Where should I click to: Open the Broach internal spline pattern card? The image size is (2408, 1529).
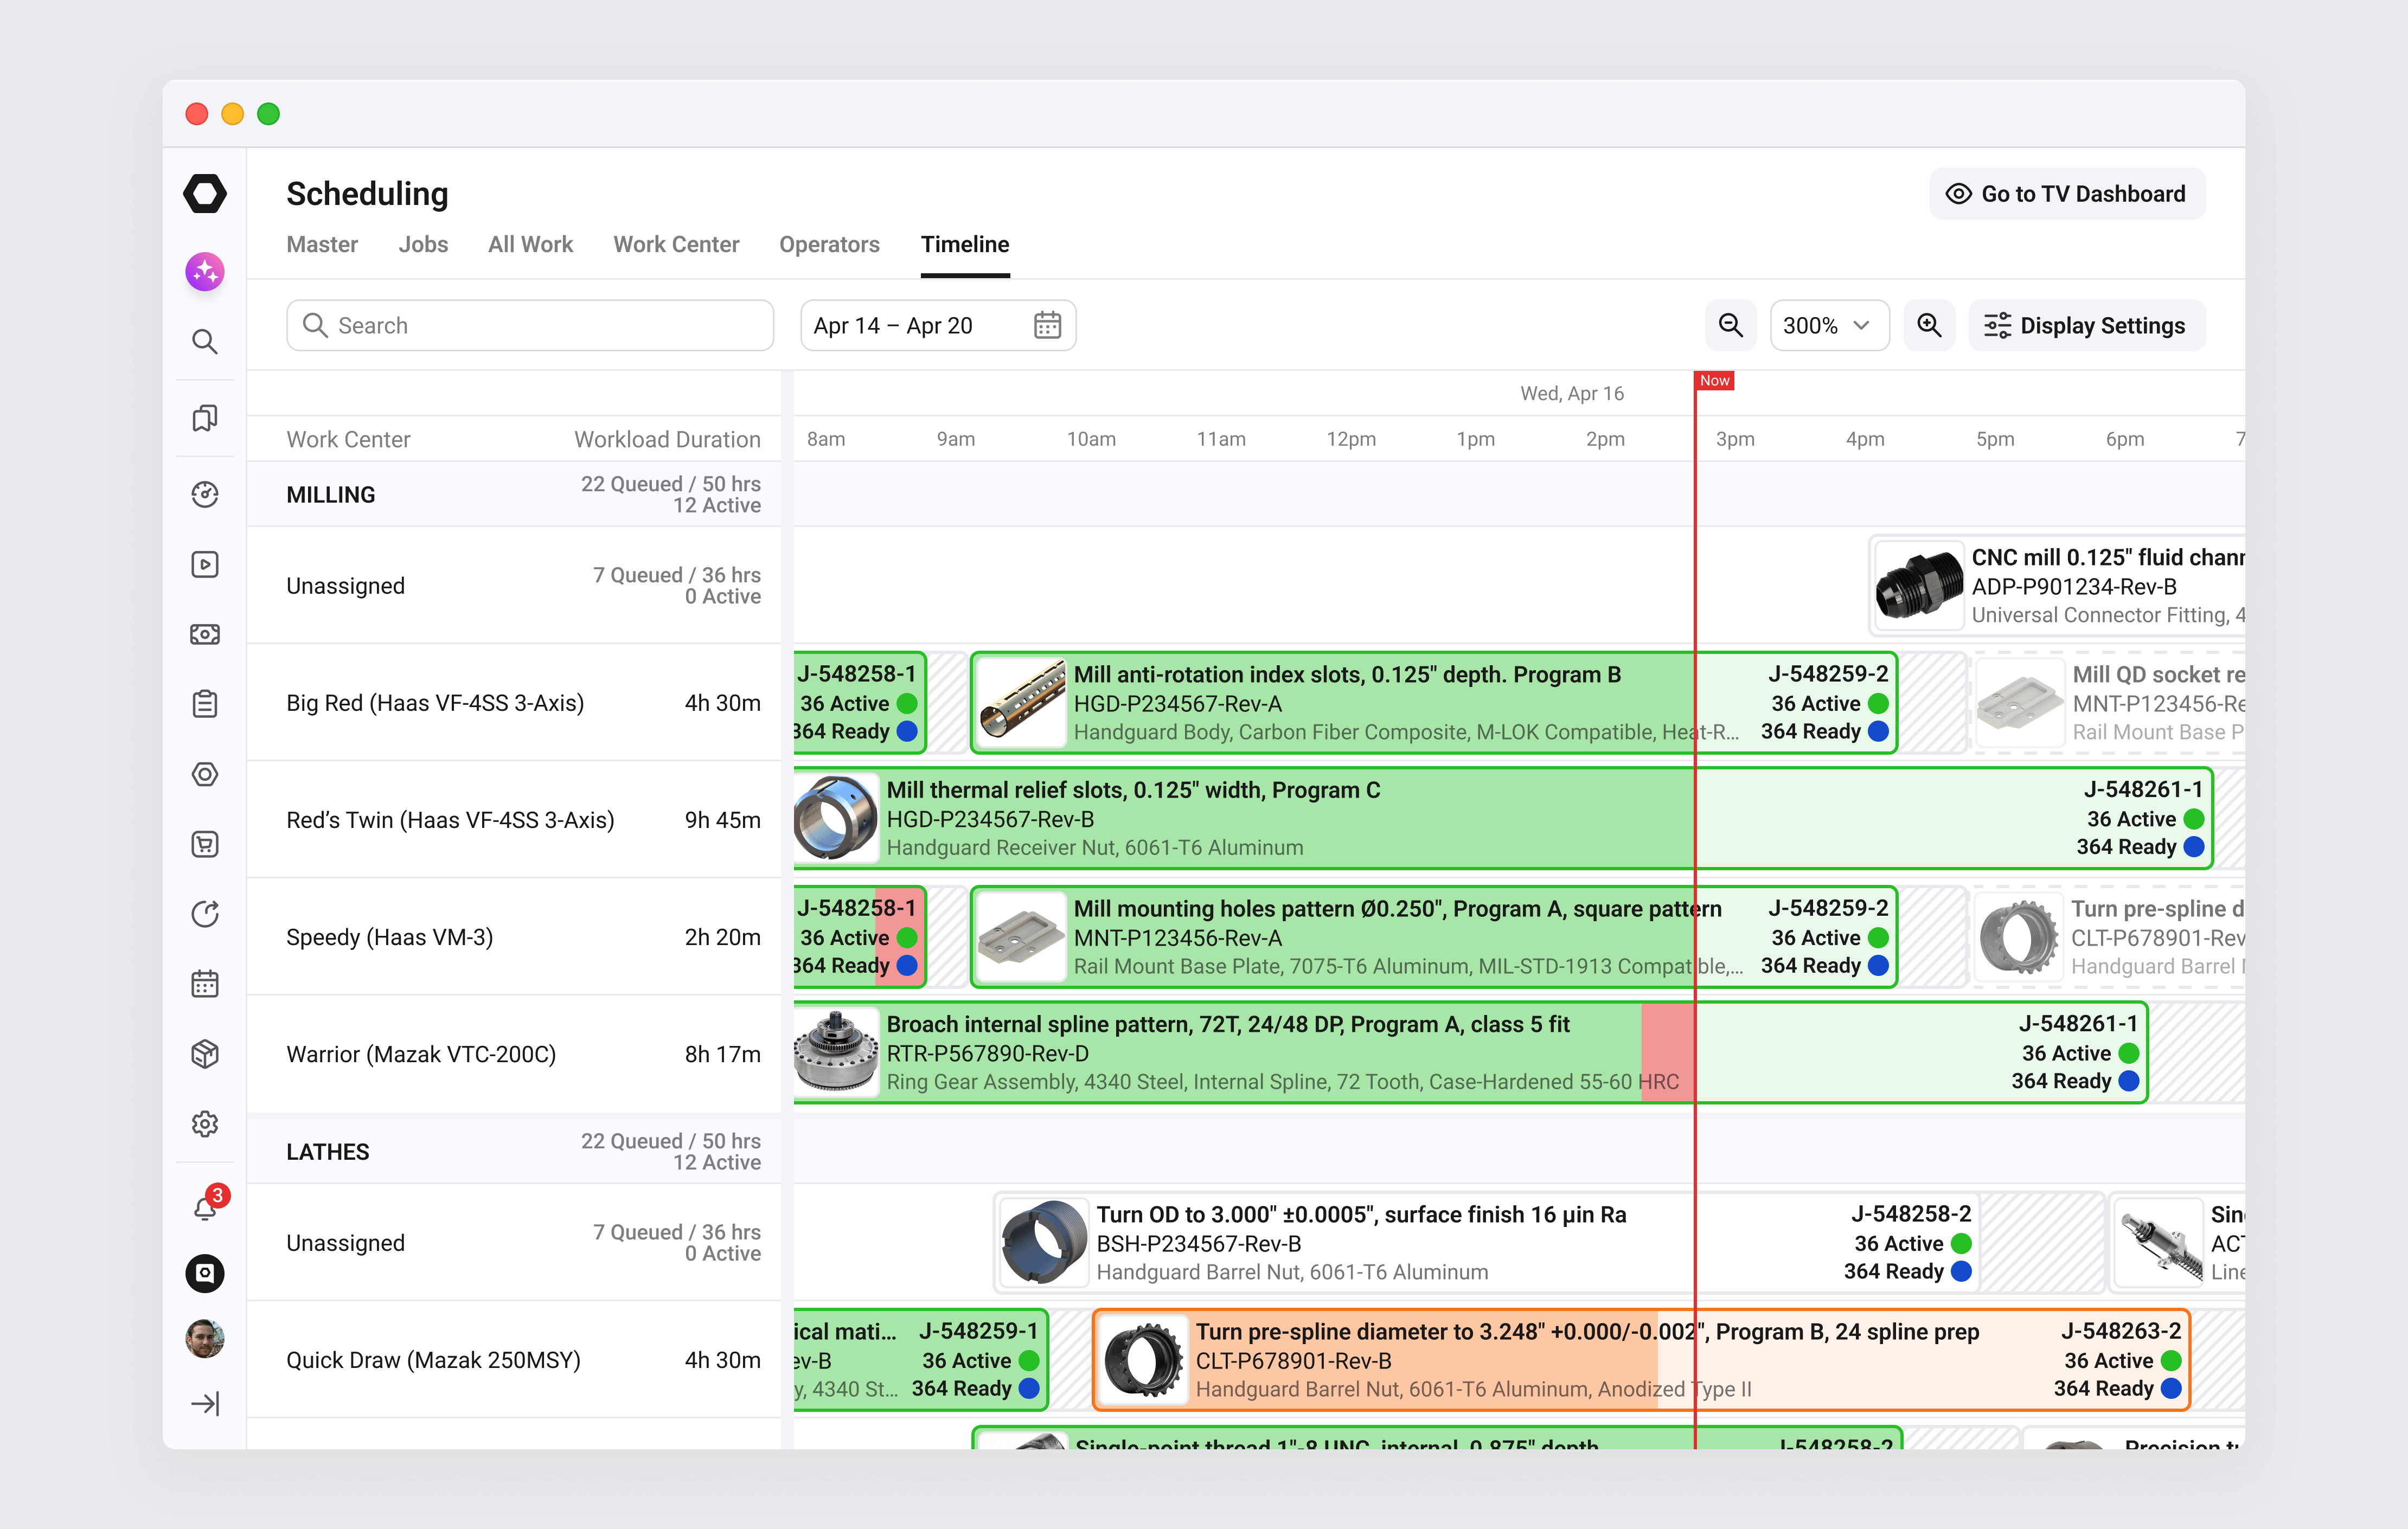click(x=1471, y=1053)
